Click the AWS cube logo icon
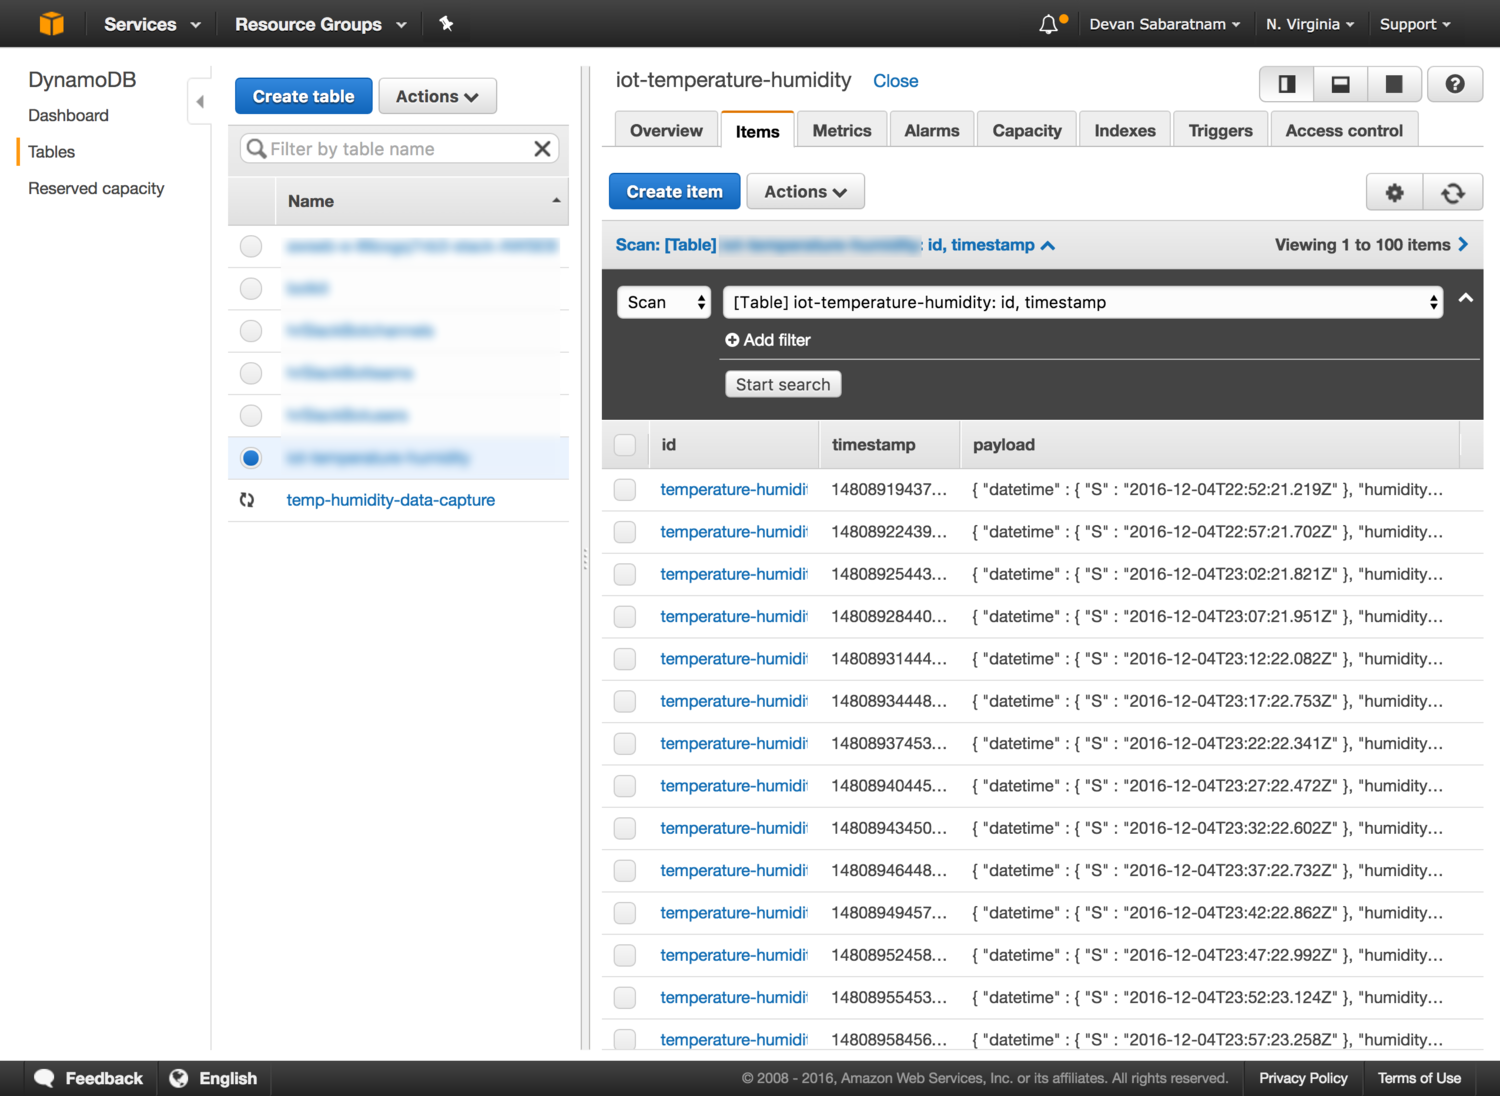This screenshot has height=1096, width=1500. tap(51, 23)
